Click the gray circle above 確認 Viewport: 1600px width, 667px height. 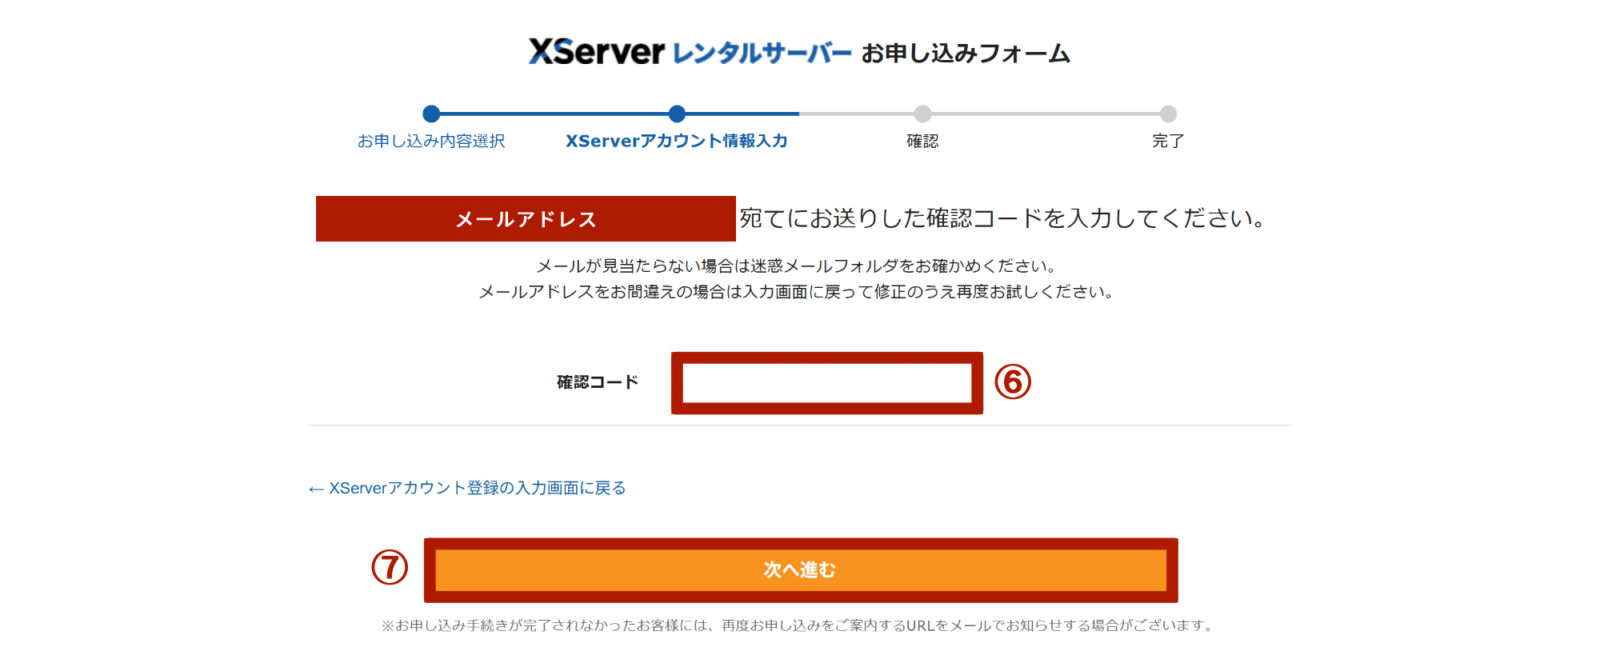[922, 114]
